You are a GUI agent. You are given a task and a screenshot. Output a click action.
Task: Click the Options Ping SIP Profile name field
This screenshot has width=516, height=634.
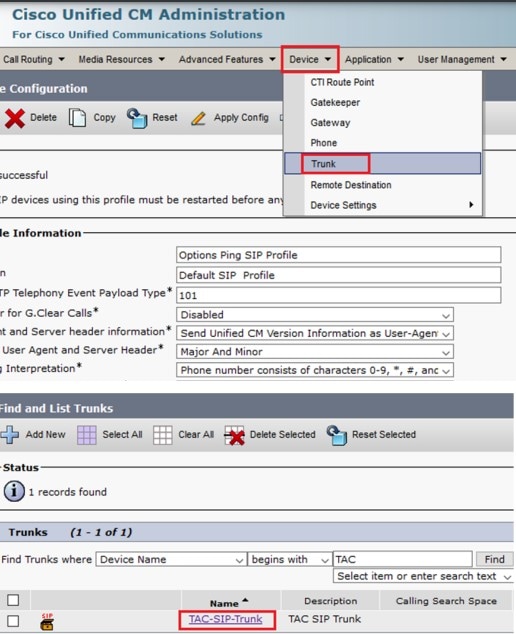(x=338, y=255)
